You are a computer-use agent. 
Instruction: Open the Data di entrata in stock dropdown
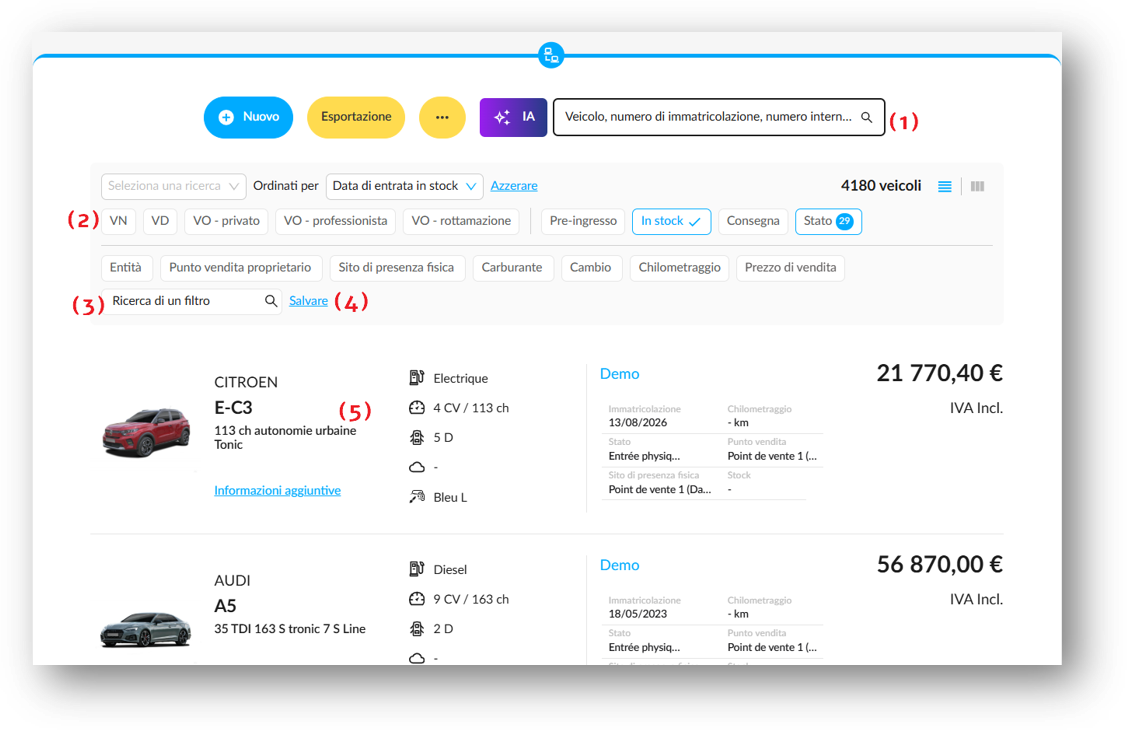coord(405,186)
